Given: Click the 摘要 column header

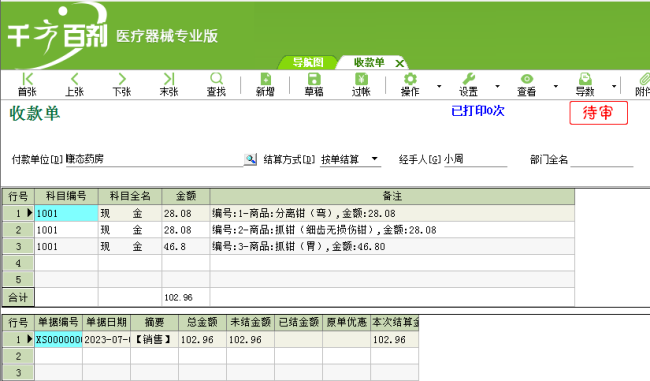Looking at the screenshot, I should click(155, 322).
